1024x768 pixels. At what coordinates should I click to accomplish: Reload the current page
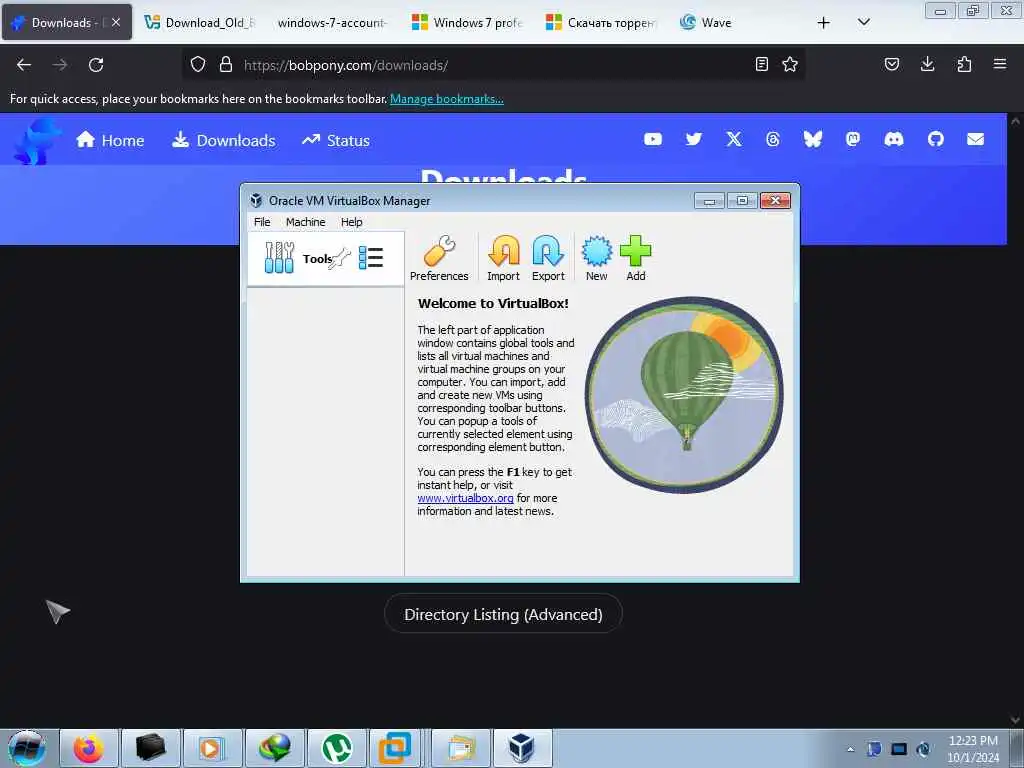click(x=96, y=65)
